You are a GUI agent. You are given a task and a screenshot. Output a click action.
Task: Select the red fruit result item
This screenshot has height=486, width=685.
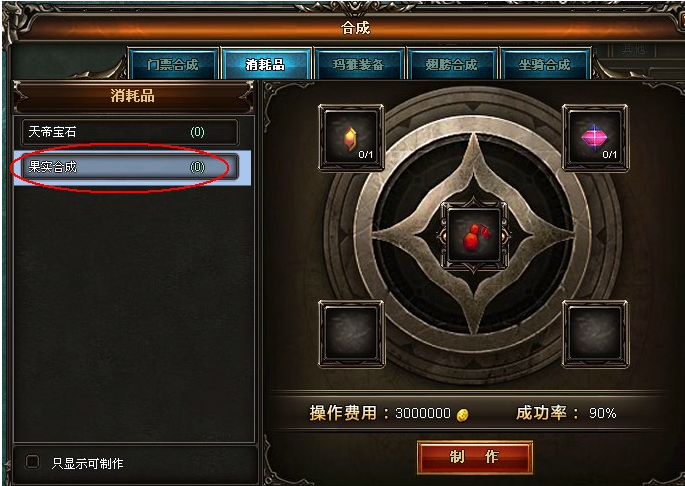(474, 236)
